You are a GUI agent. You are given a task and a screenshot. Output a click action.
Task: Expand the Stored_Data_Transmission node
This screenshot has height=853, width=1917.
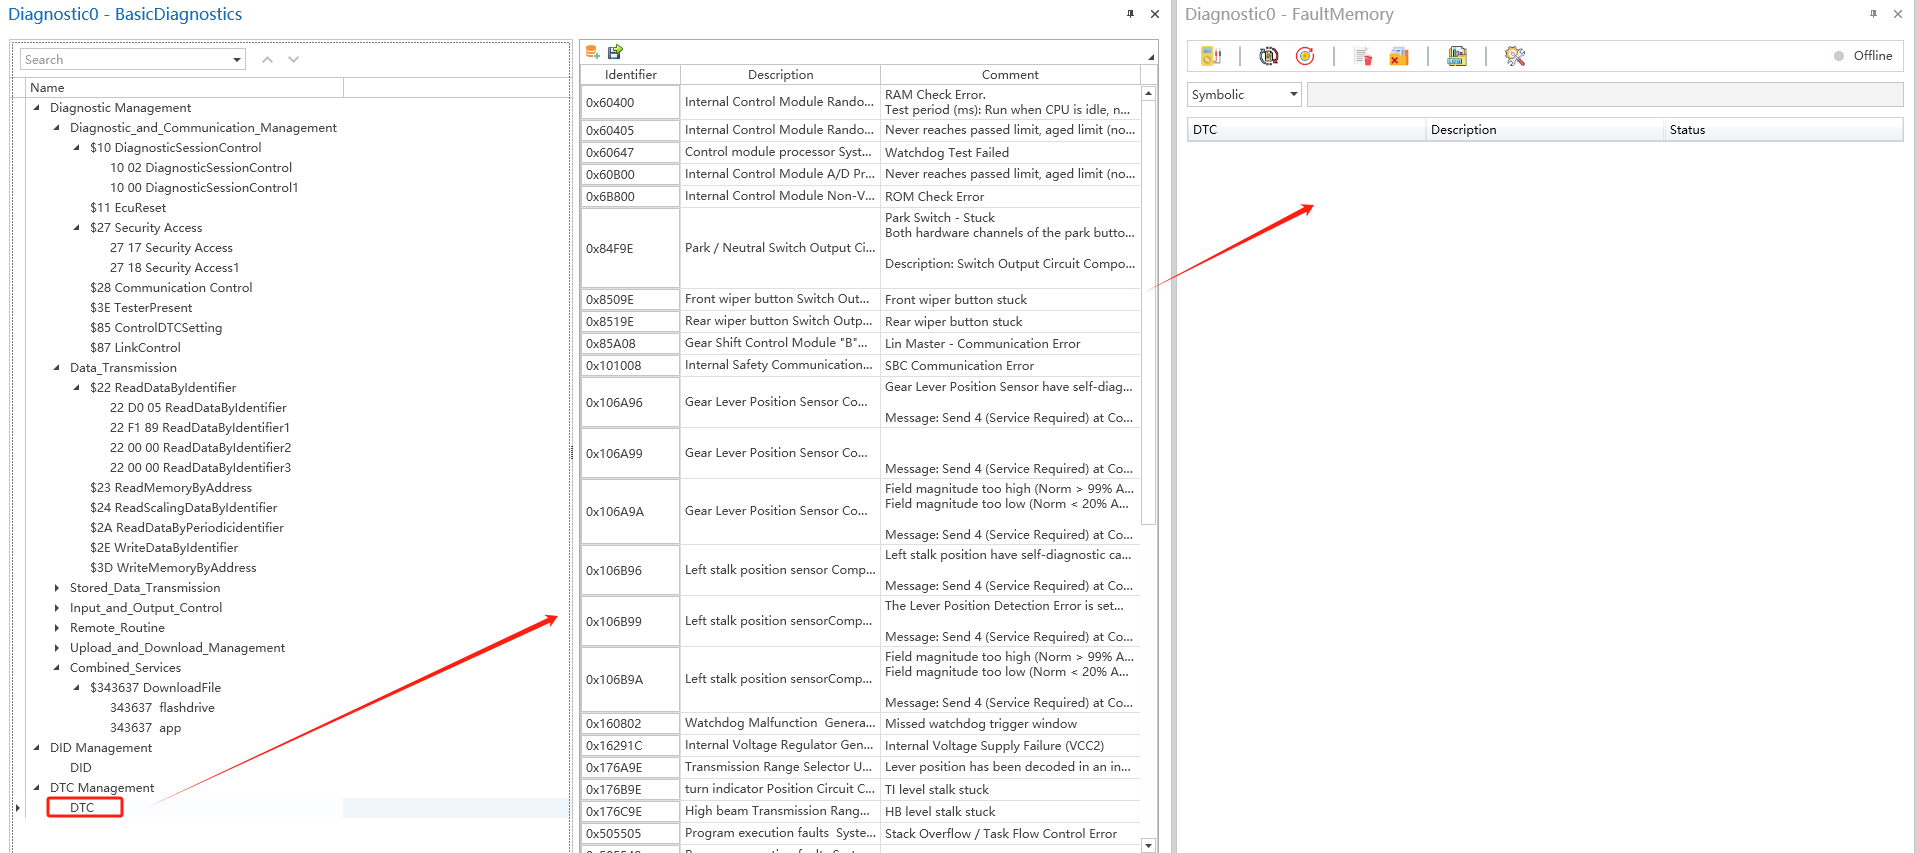point(57,588)
